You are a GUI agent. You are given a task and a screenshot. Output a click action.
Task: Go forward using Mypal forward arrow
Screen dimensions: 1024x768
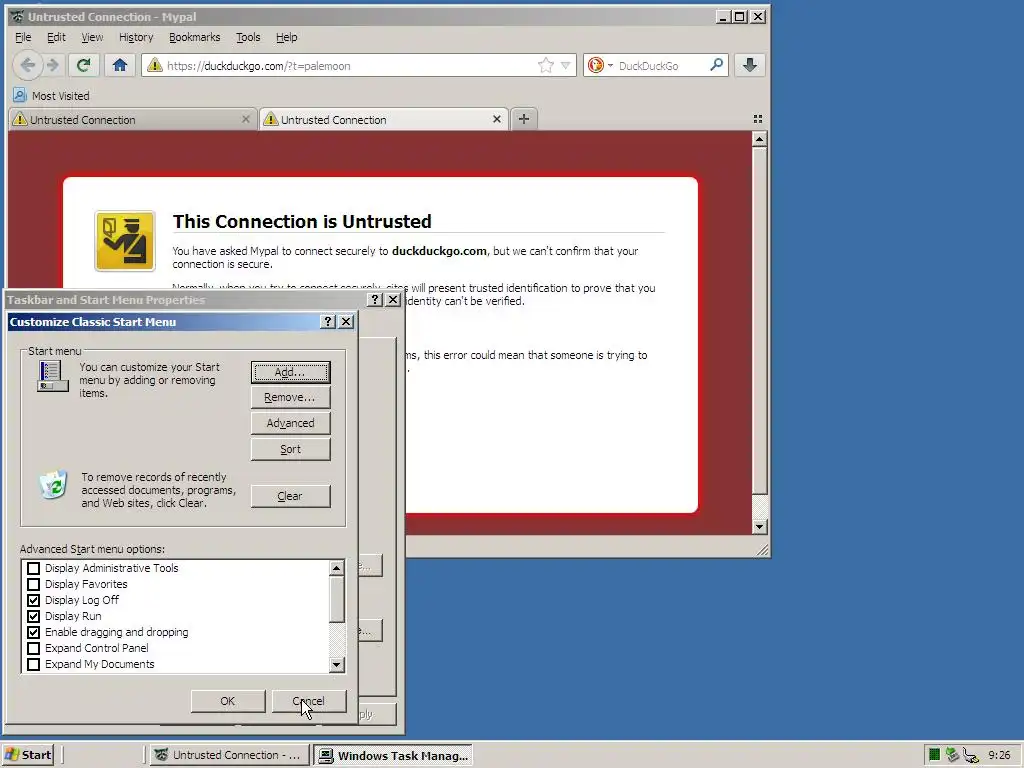52,65
